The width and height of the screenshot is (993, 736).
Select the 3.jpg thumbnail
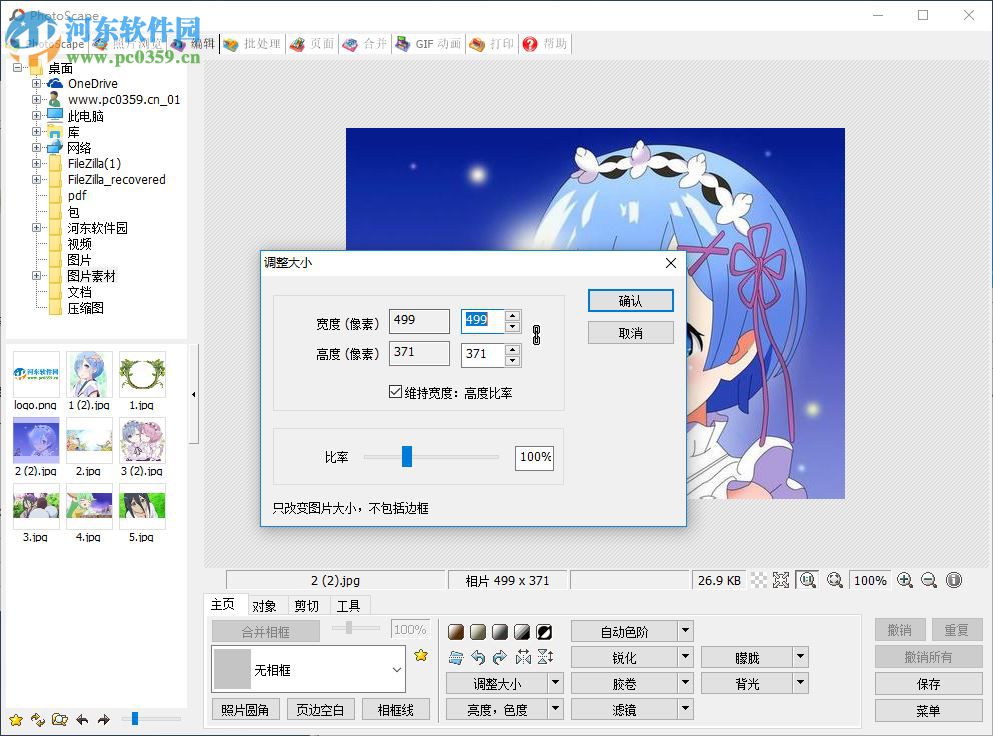click(35, 507)
